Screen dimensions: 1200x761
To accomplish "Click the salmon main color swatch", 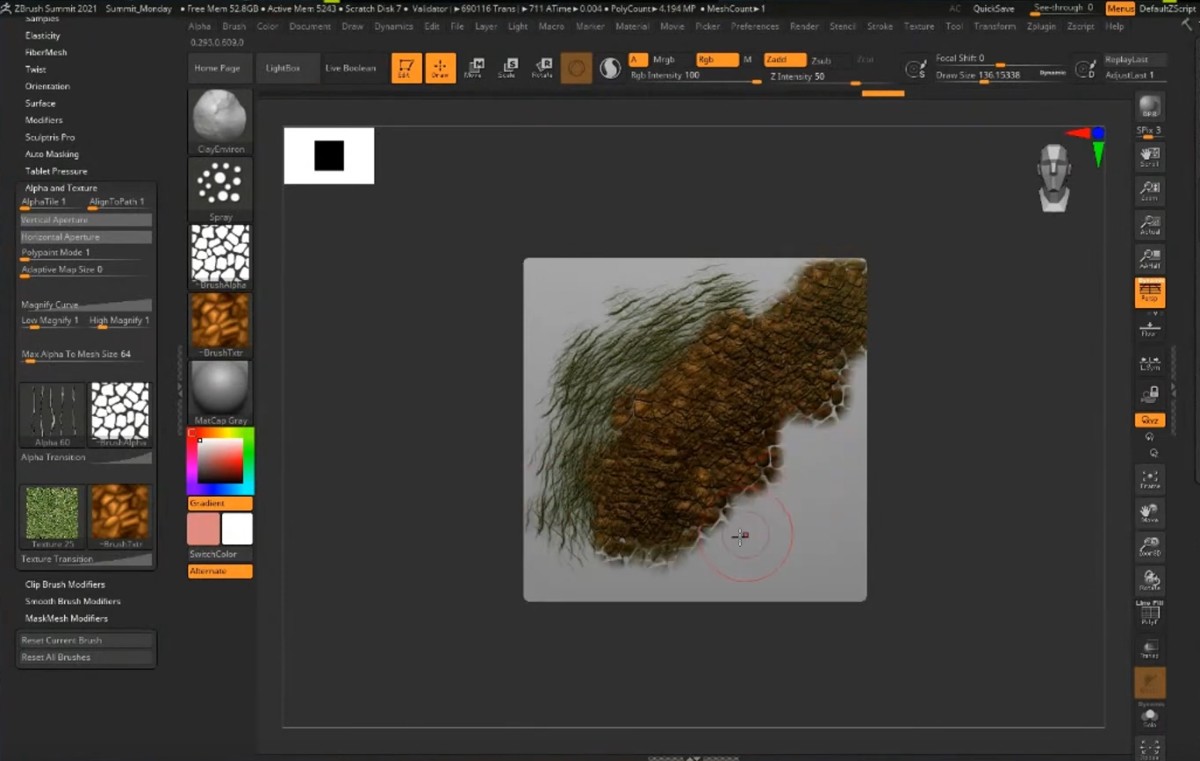I will pyautogui.click(x=204, y=529).
